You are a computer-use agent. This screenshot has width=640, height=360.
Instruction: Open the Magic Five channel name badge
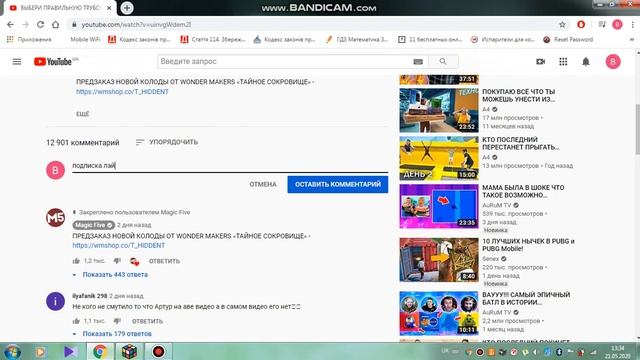(x=94, y=225)
